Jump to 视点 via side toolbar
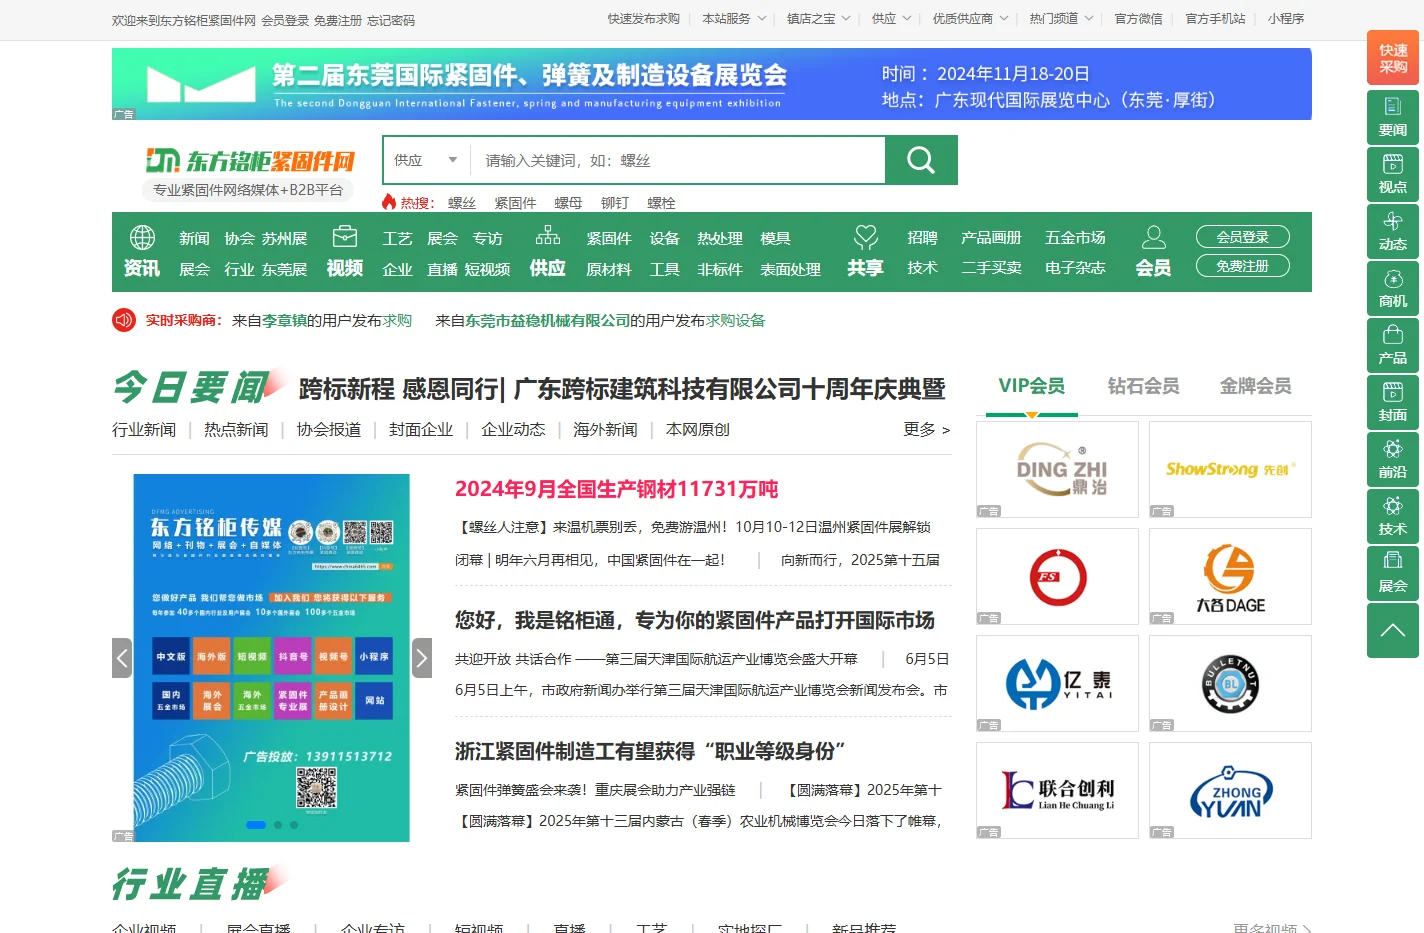The height and width of the screenshot is (933, 1424). [1393, 174]
